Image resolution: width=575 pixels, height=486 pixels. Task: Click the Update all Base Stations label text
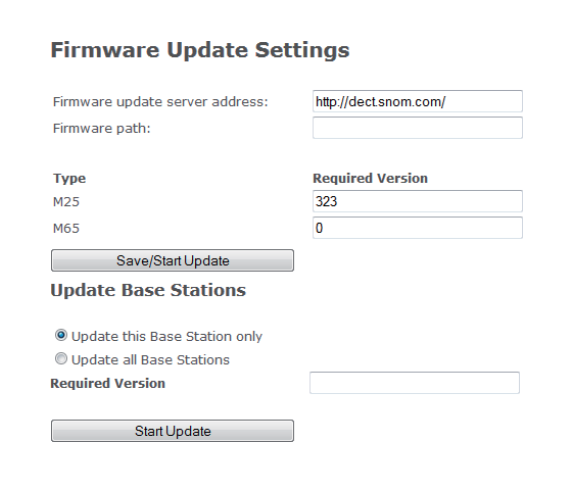point(150,360)
